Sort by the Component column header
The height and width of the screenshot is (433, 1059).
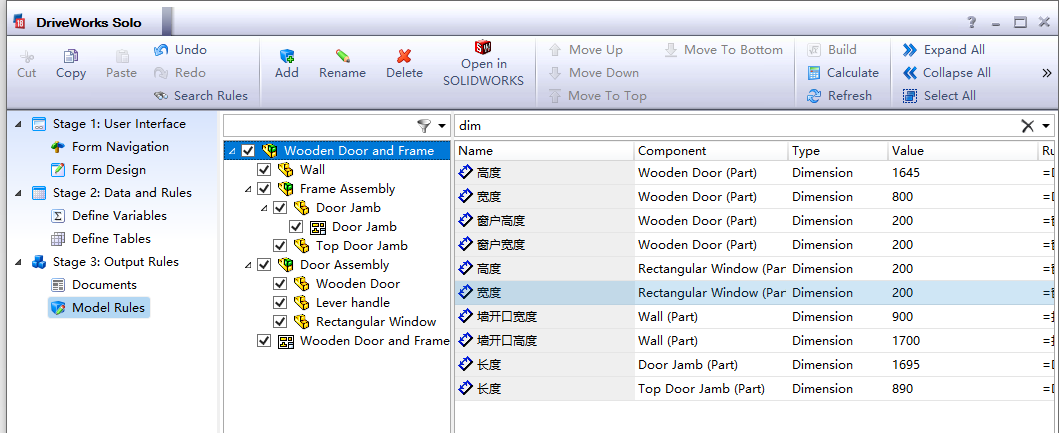711,151
